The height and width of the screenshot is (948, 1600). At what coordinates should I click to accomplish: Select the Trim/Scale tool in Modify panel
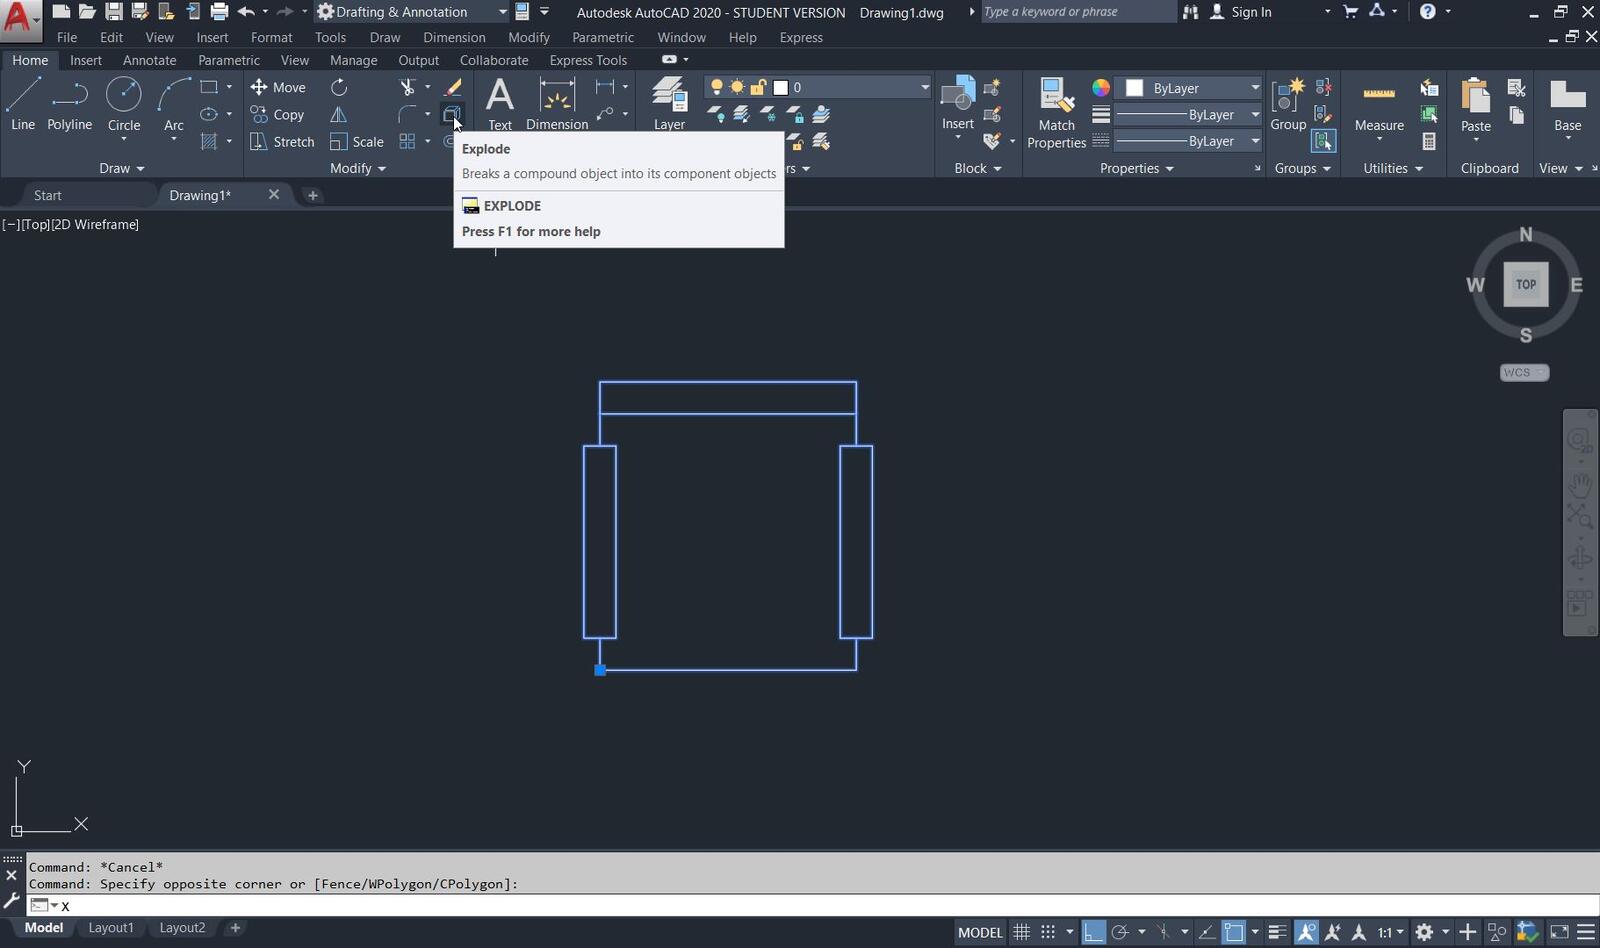tap(356, 141)
